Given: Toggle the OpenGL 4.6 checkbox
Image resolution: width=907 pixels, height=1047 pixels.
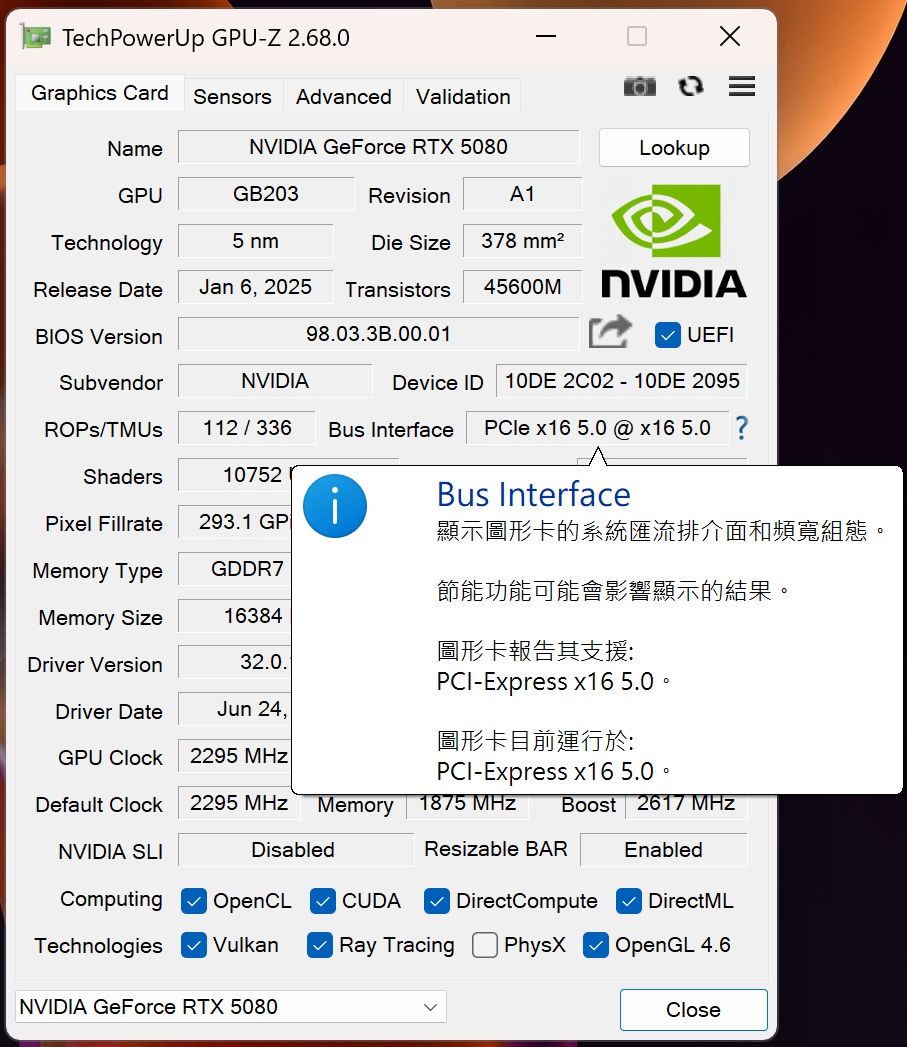Looking at the screenshot, I should point(596,946).
